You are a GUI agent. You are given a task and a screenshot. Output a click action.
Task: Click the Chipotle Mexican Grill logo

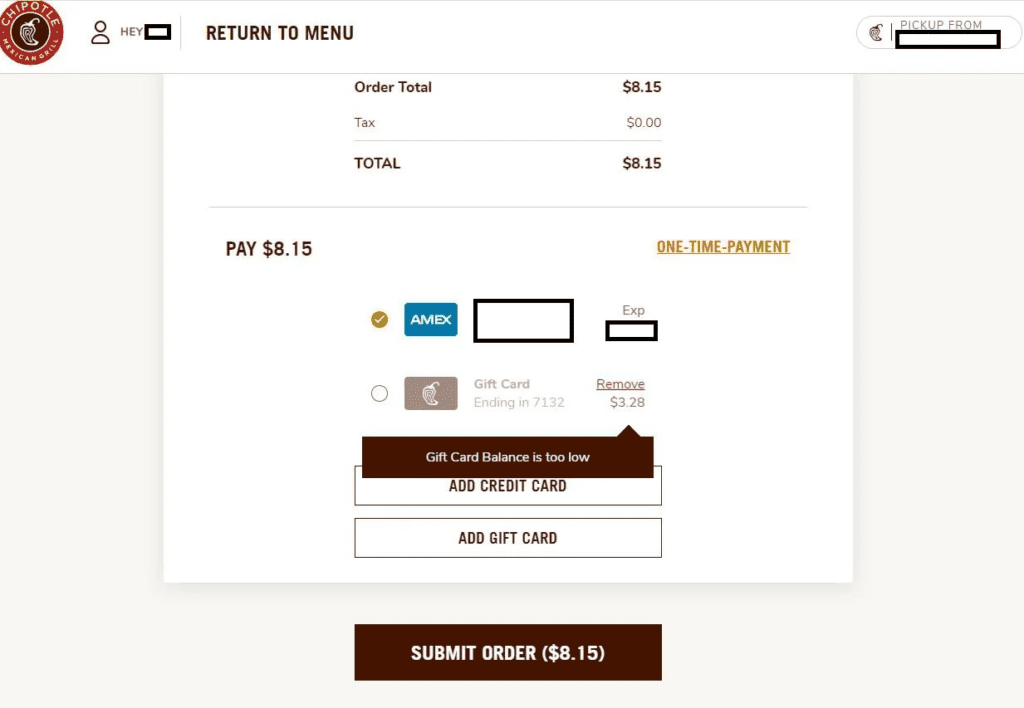pyautogui.click(x=31, y=33)
